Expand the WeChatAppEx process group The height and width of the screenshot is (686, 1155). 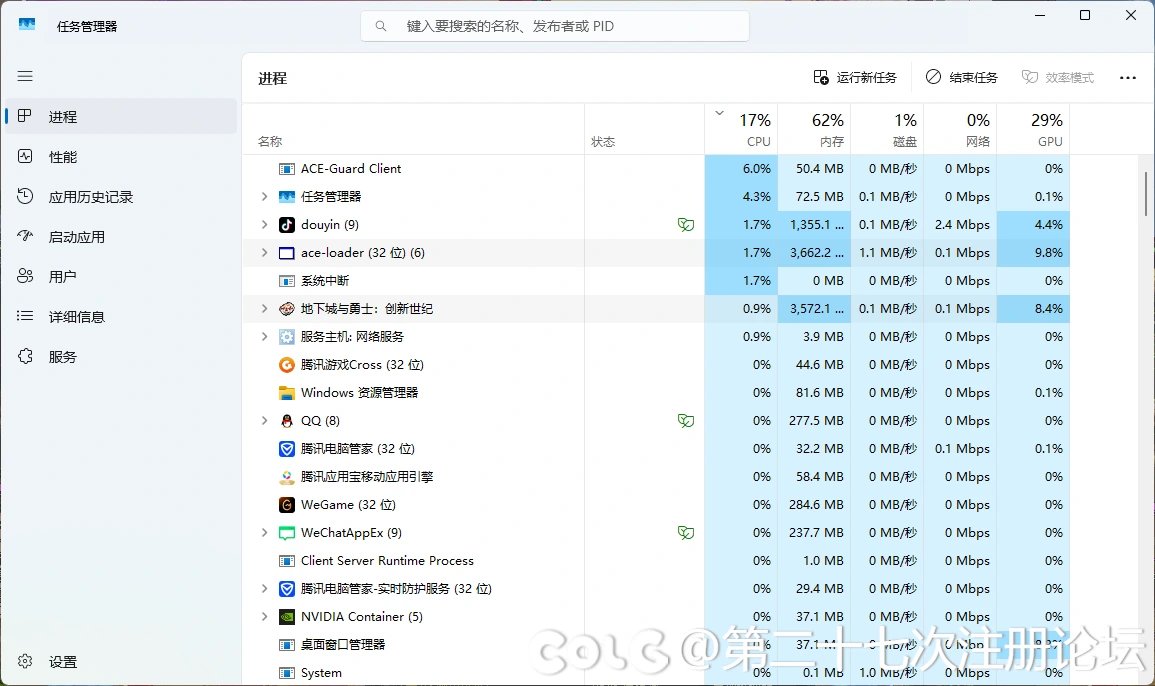click(x=264, y=533)
